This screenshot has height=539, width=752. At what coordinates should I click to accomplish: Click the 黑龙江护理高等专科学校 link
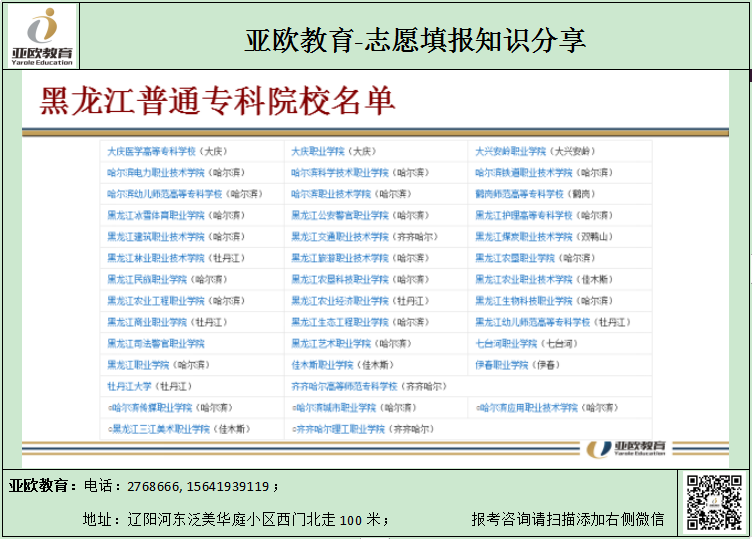[x=524, y=215]
